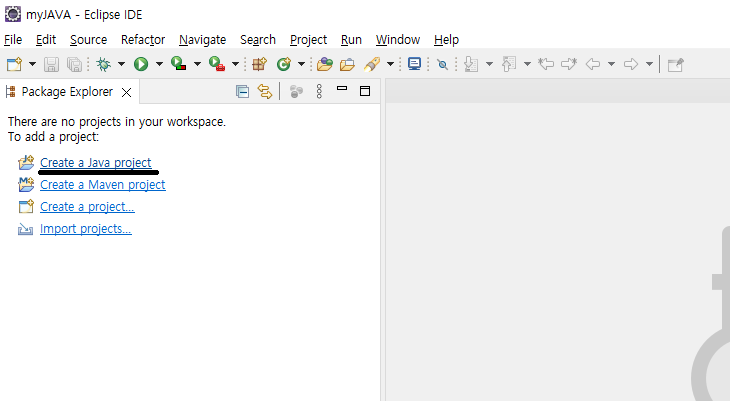Open the Debug dropdown arrow

coord(122,64)
